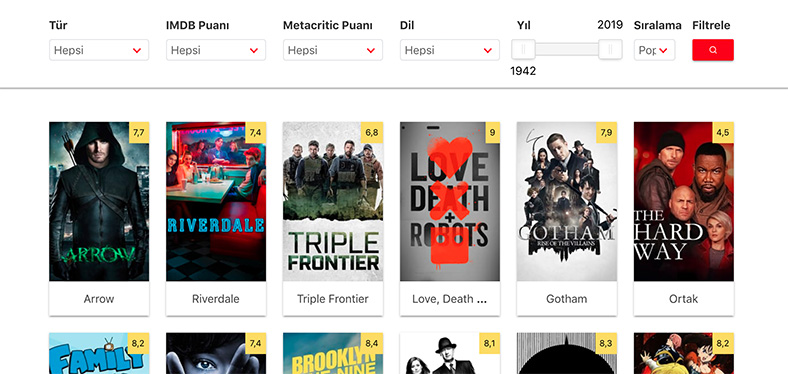The height and width of the screenshot is (374, 788).
Task: Open the Sıralama sort dropdown
Action: point(654,50)
